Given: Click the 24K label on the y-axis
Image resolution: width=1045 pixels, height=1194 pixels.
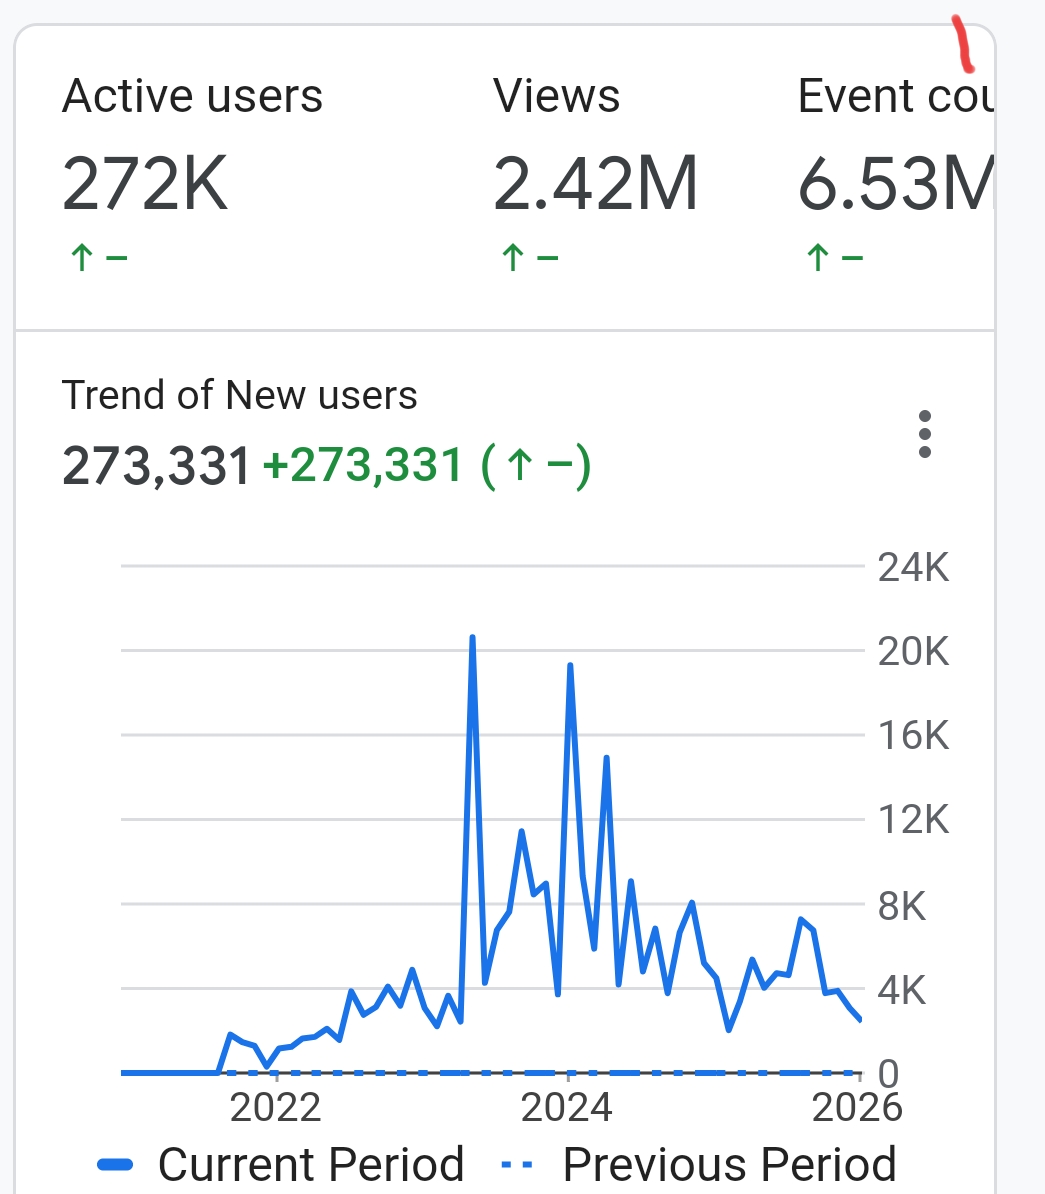Looking at the screenshot, I should (913, 568).
